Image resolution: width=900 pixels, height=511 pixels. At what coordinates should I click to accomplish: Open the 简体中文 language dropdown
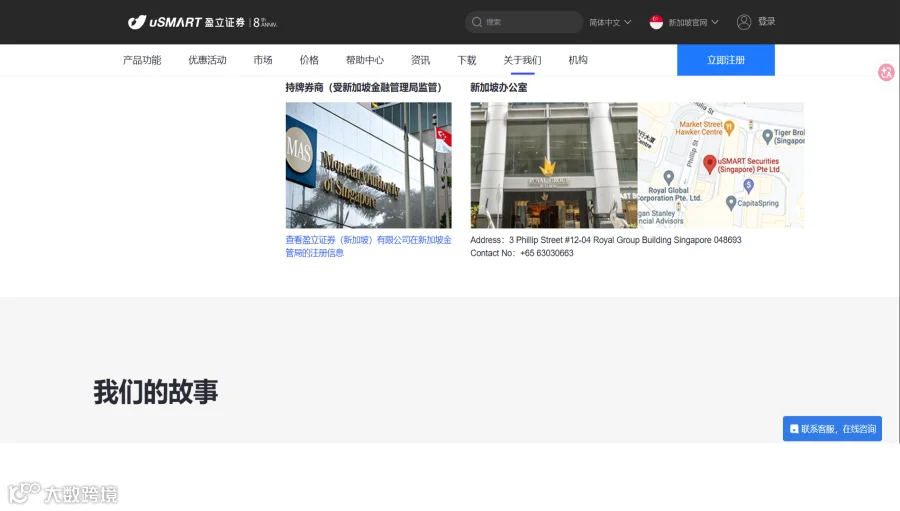click(x=610, y=22)
